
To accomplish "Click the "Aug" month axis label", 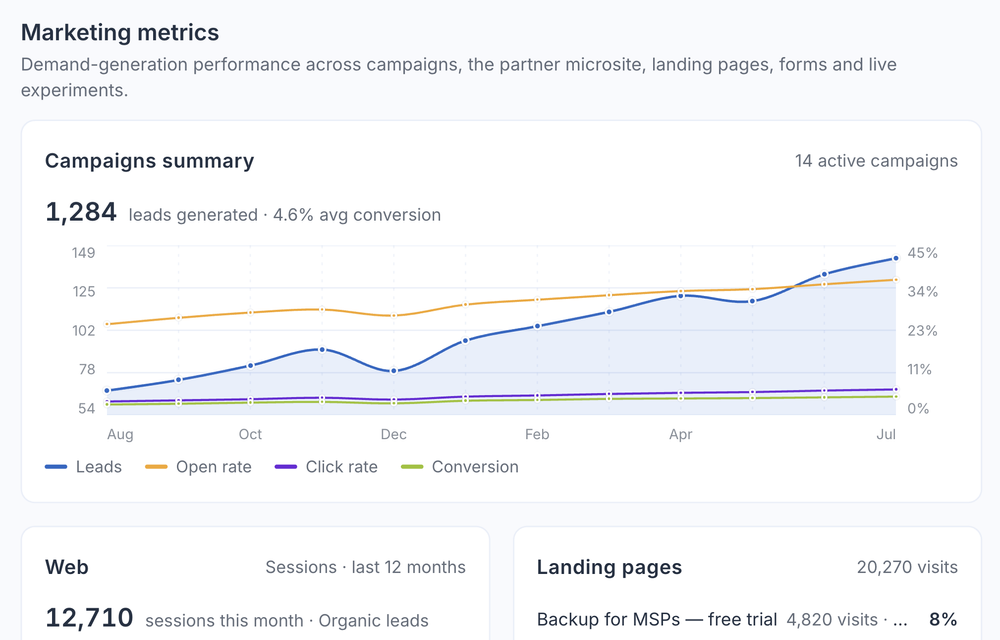I will 120,434.
